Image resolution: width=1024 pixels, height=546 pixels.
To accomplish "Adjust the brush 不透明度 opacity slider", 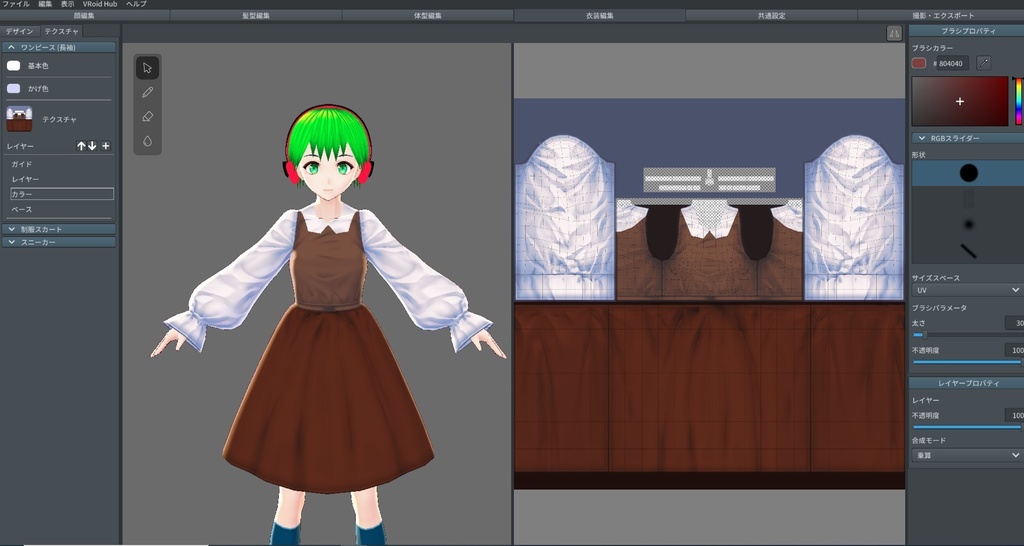I will pos(968,362).
